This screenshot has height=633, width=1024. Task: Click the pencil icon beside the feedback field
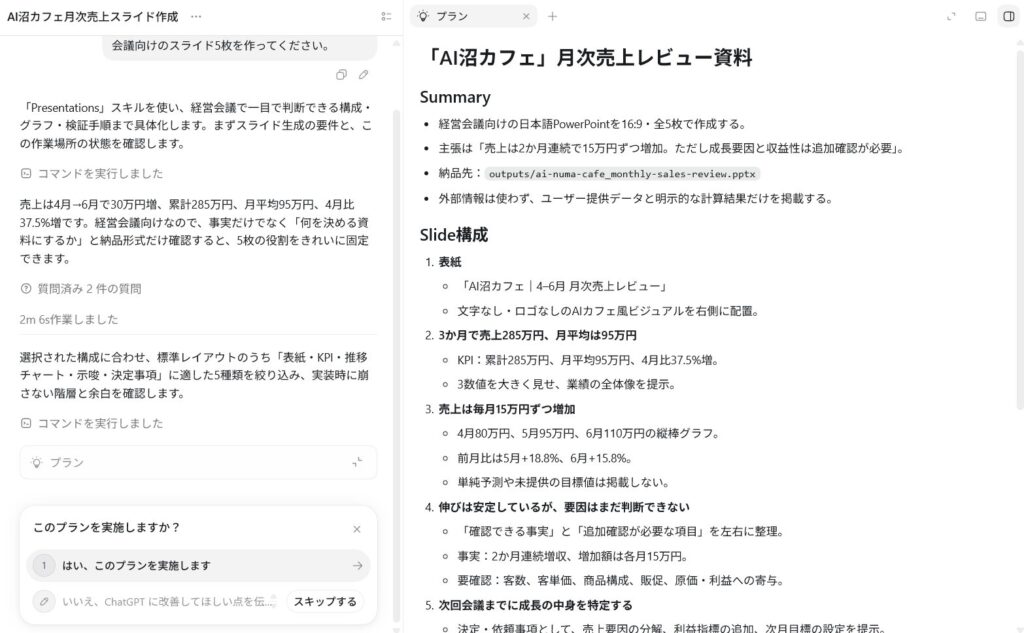(44, 602)
